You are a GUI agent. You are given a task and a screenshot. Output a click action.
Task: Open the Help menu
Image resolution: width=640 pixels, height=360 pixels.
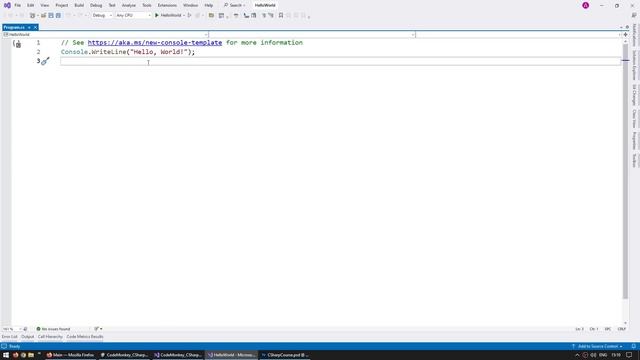click(x=209, y=5)
